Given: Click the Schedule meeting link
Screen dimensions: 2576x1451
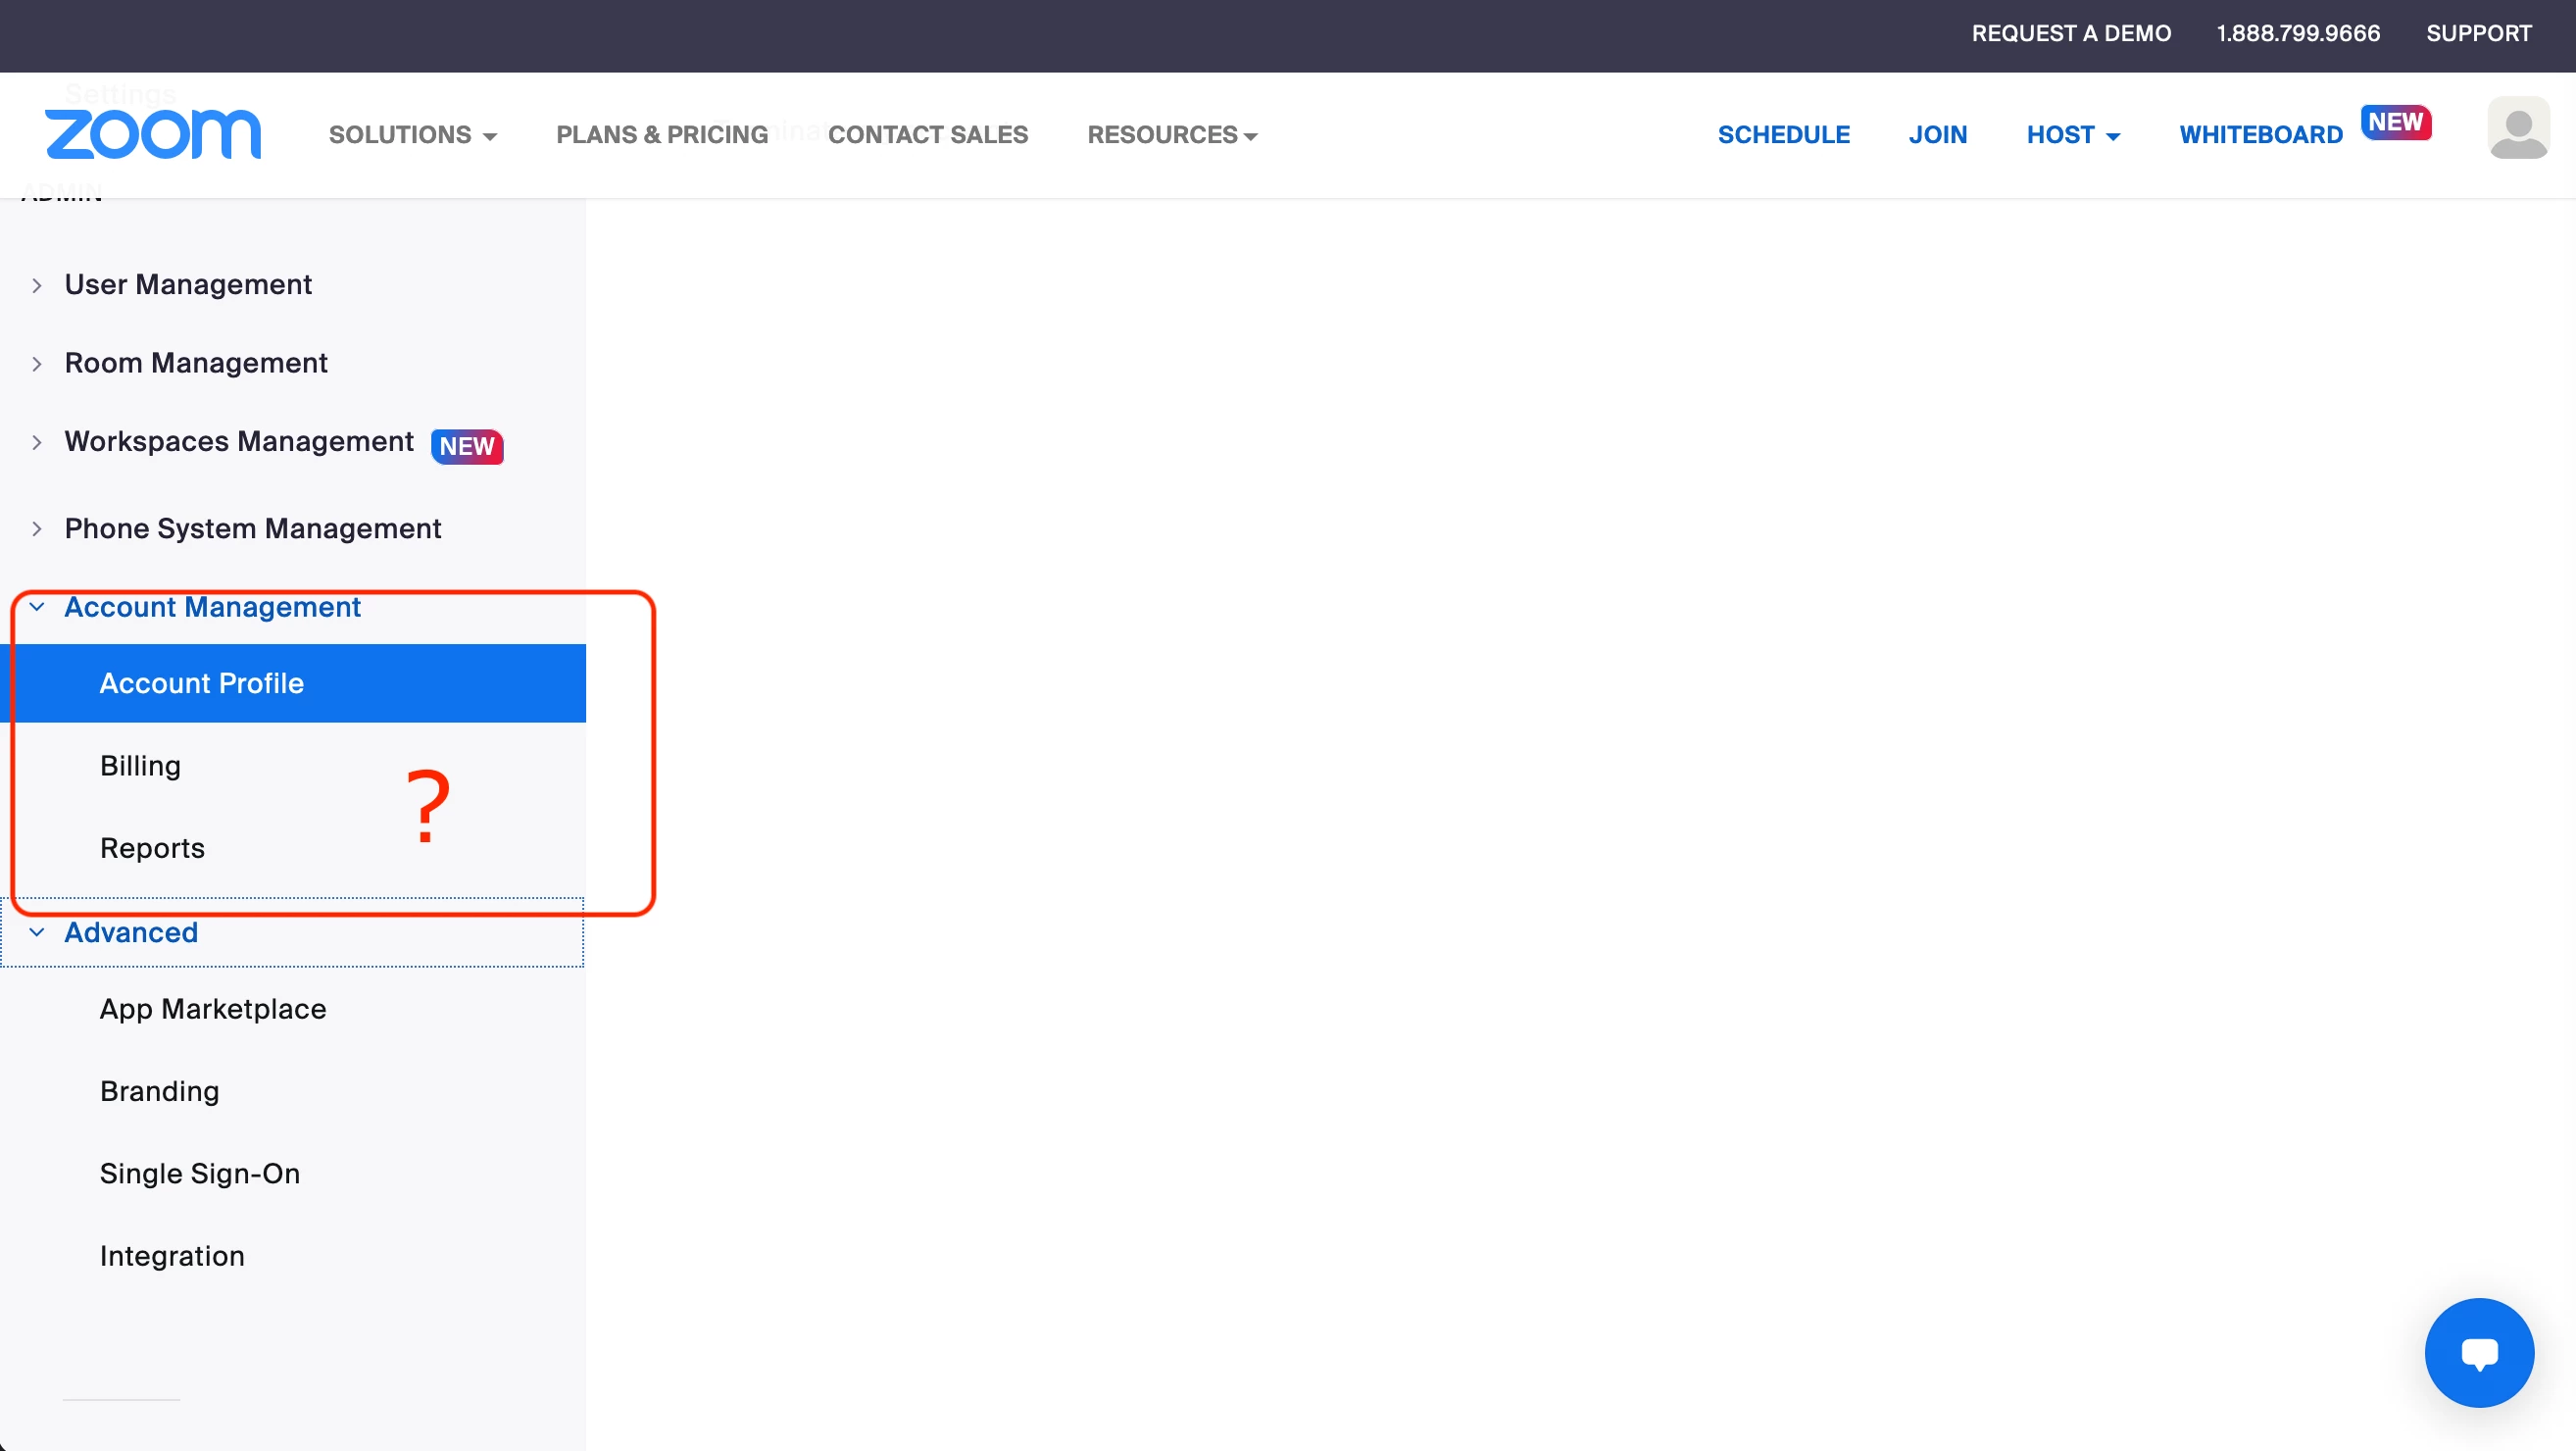Looking at the screenshot, I should (x=1783, y=134).
